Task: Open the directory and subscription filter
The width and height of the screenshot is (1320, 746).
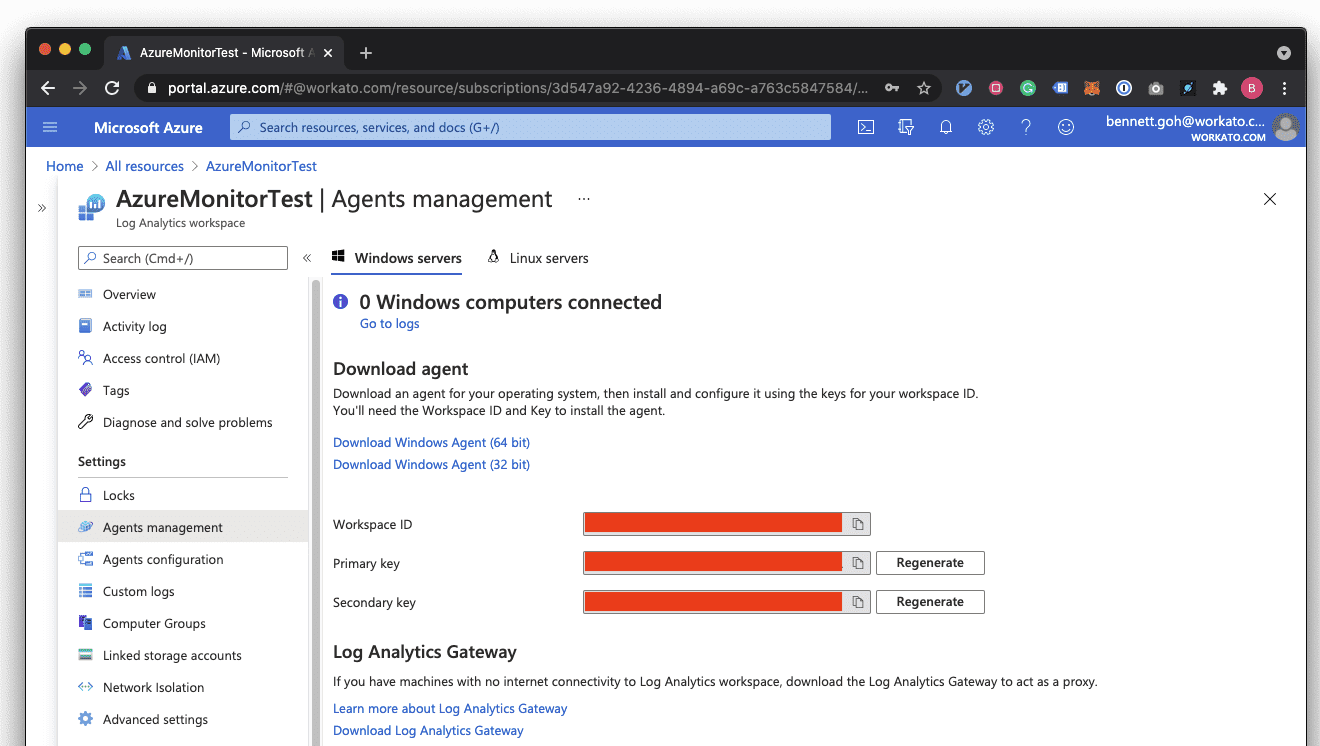Action: click(x=906, y=127)
